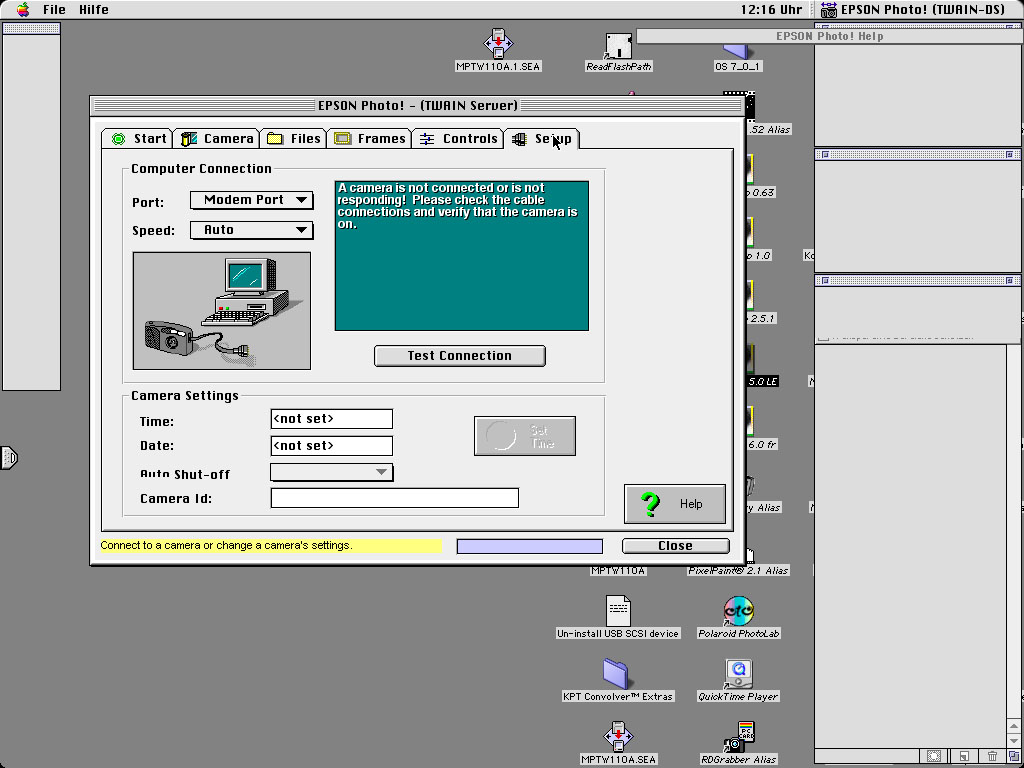
Task: Select the Frames tab
Action: 370,138
